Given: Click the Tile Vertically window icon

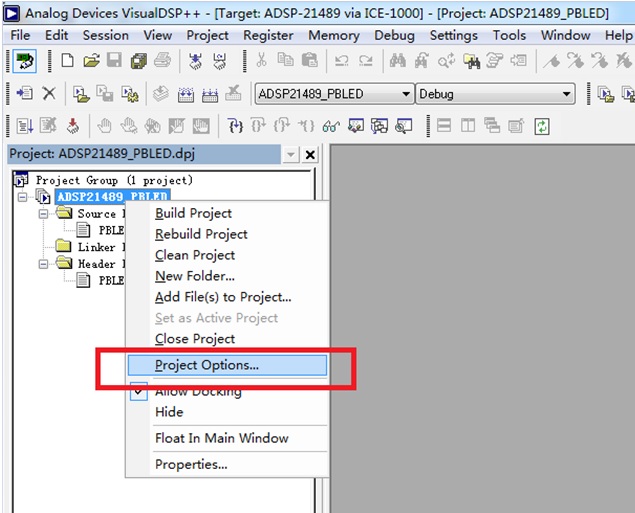Looking at the screenshot, I should pyautogui.click(x=468, y=126).
